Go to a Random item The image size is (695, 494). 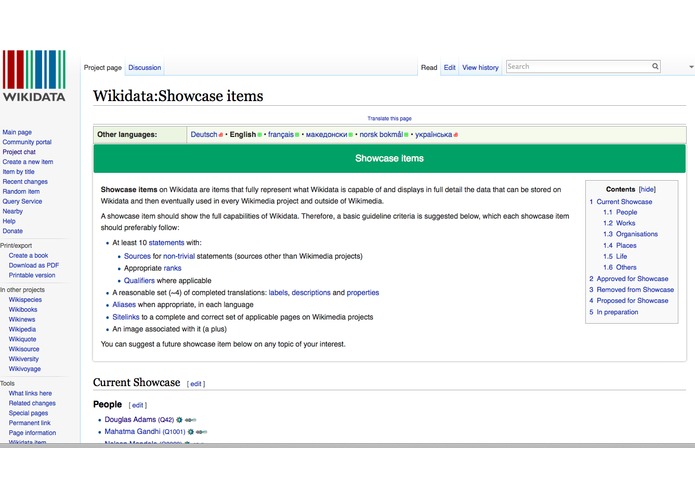point(21,191)
